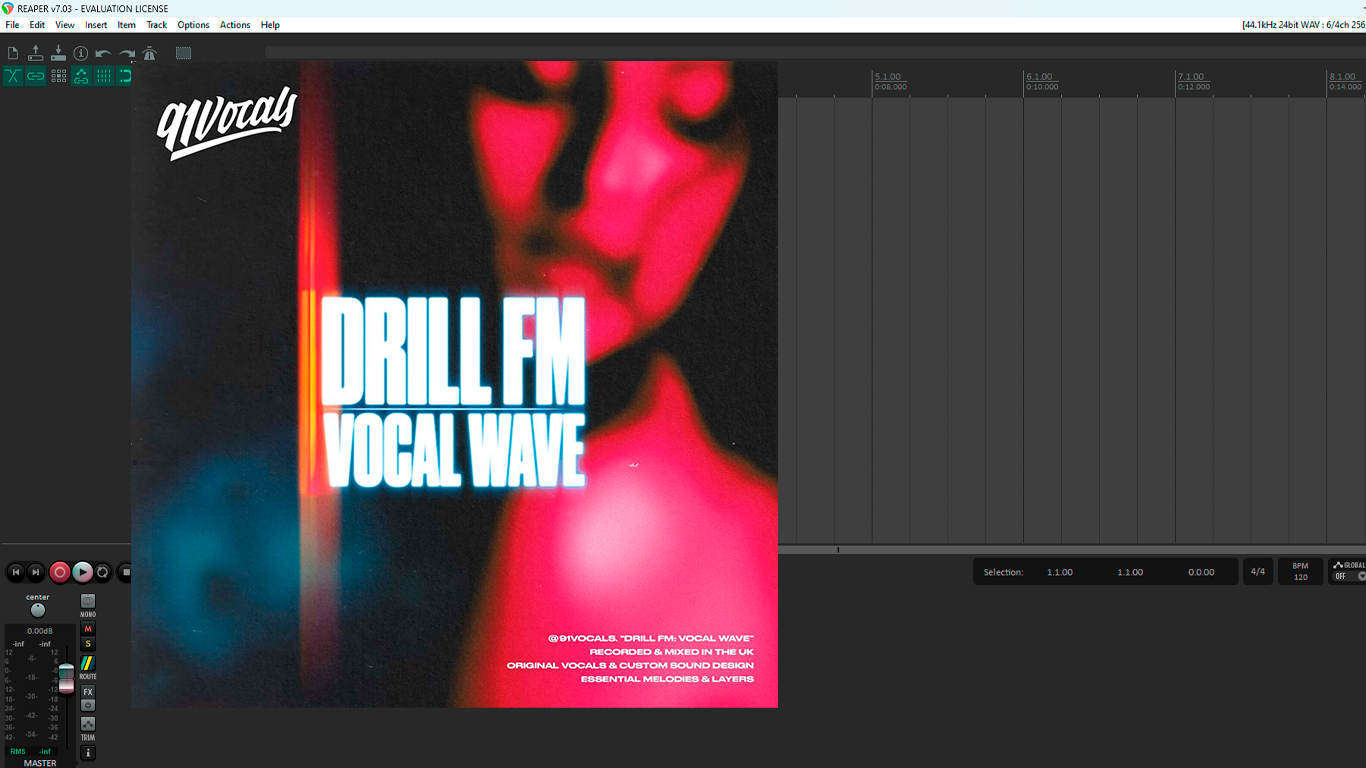Image resolution: width=1366 pixels, height=768 pixels.
Task: Click the master pan knob labeled center
Action: (38, 610)
